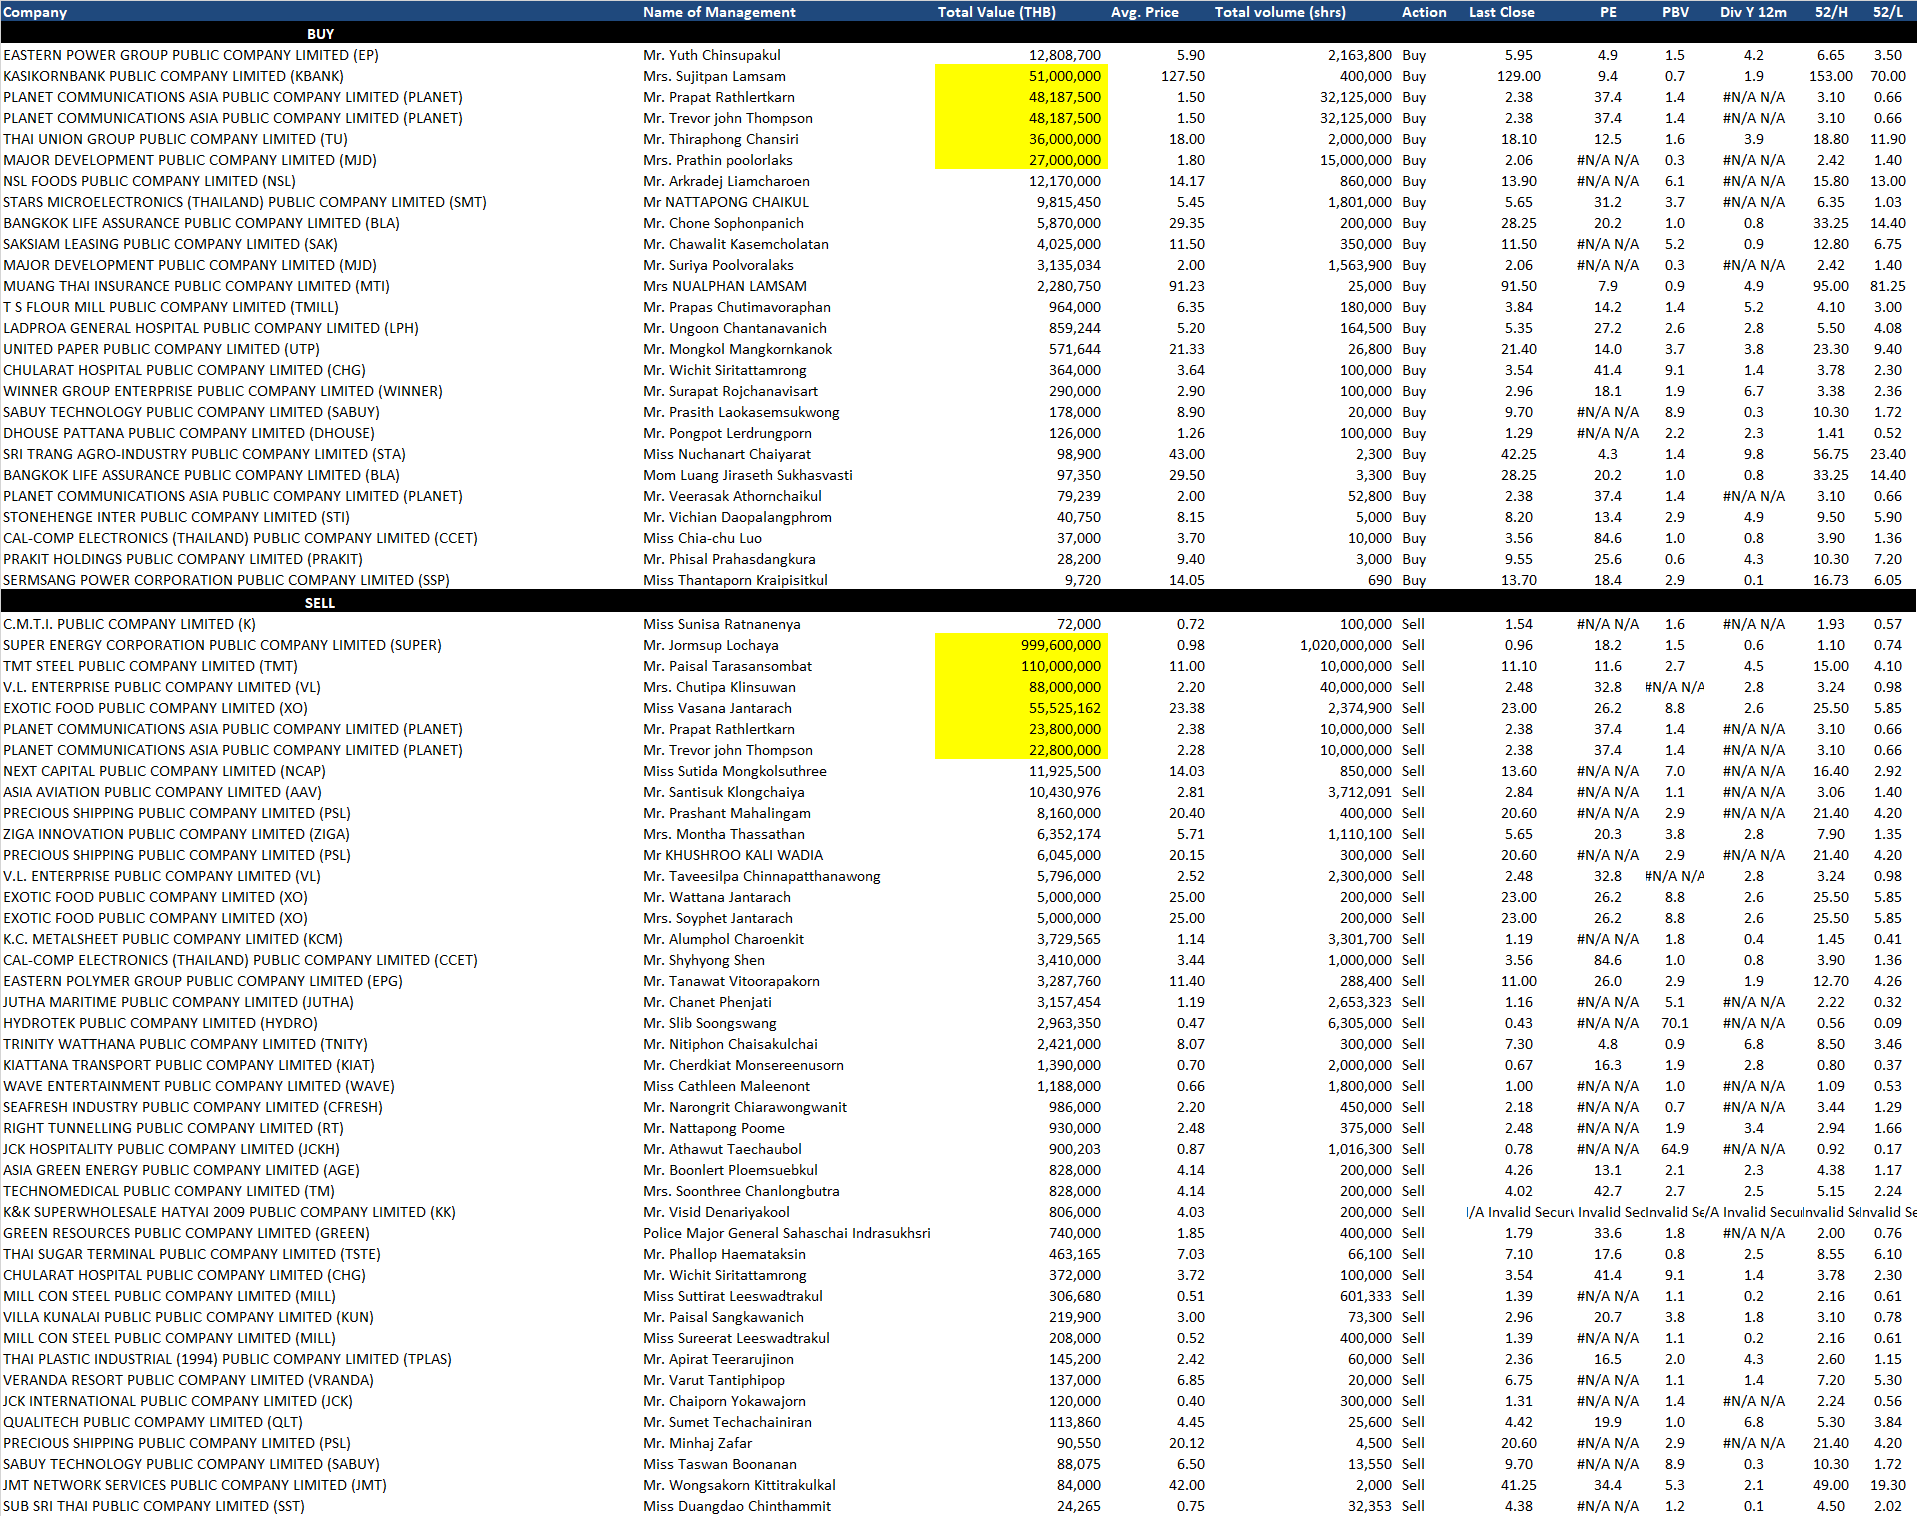Click the Name of Management header
The height and width of the screenshot is (1516, 1917).
pos(719,12)
